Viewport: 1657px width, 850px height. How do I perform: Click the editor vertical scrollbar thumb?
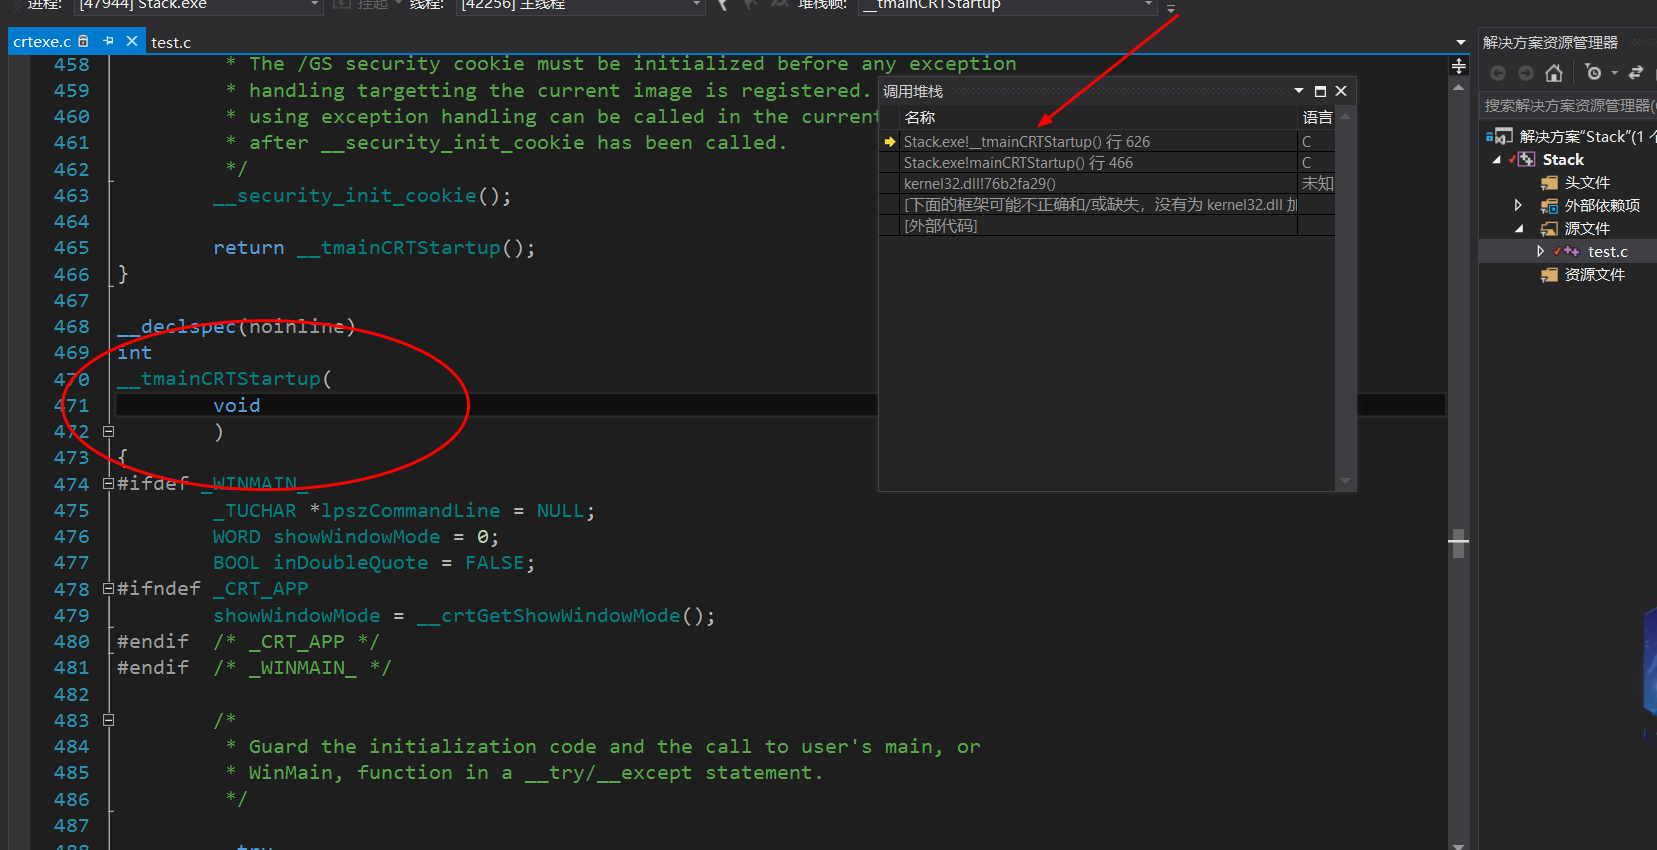point(1459,543)
